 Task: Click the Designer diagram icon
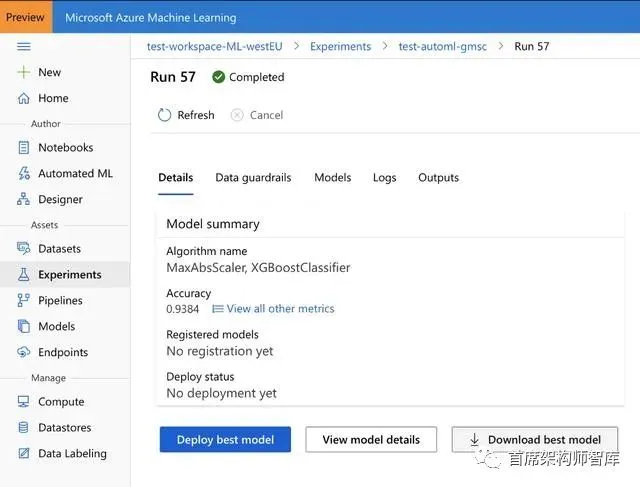(x=24, y=199)
